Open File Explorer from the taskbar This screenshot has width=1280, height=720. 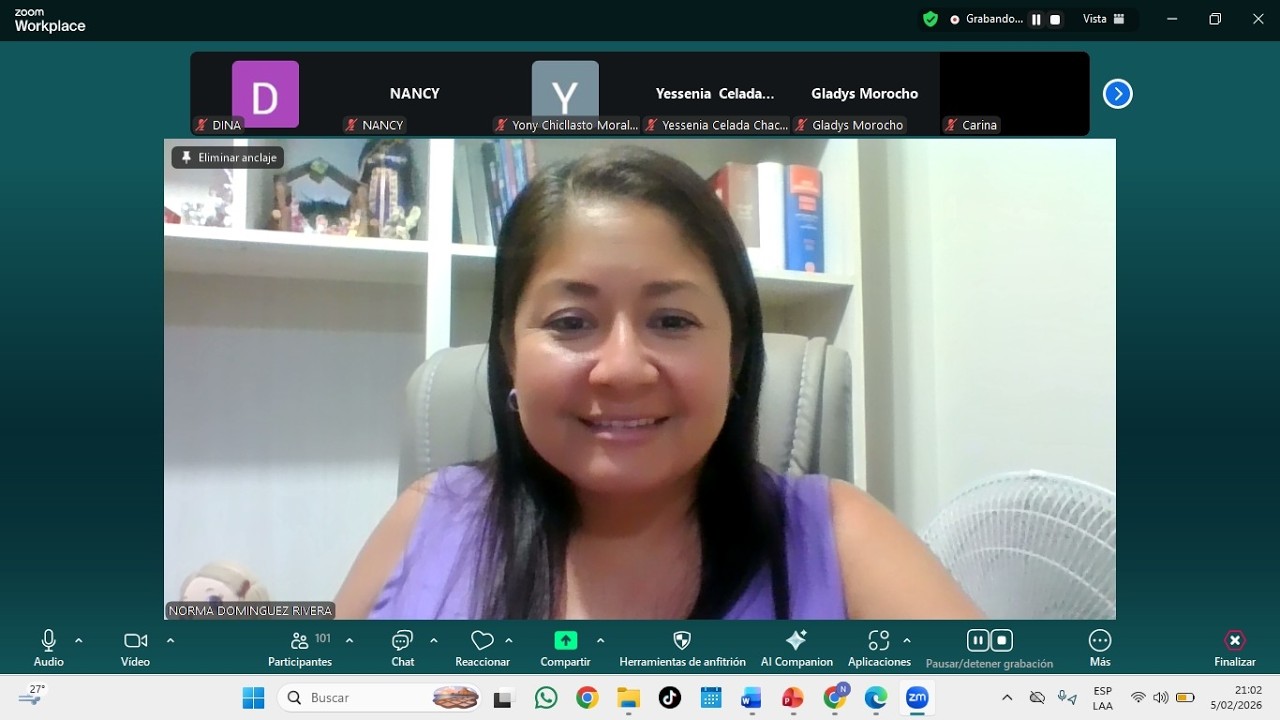point(628,698)
